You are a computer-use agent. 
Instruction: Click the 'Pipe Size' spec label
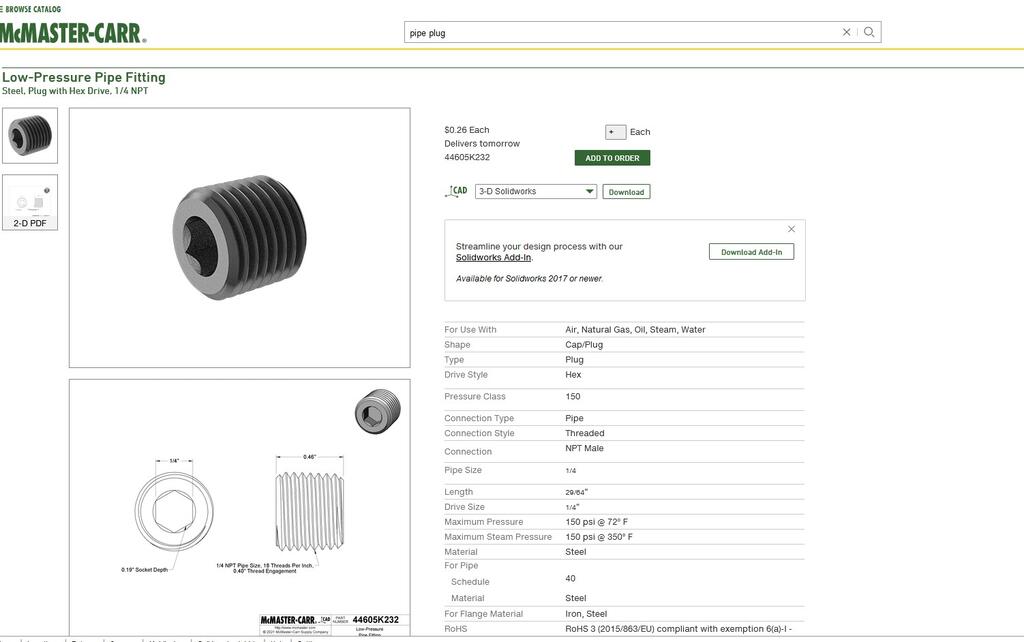pyautogui.click(x=463, y=470)
